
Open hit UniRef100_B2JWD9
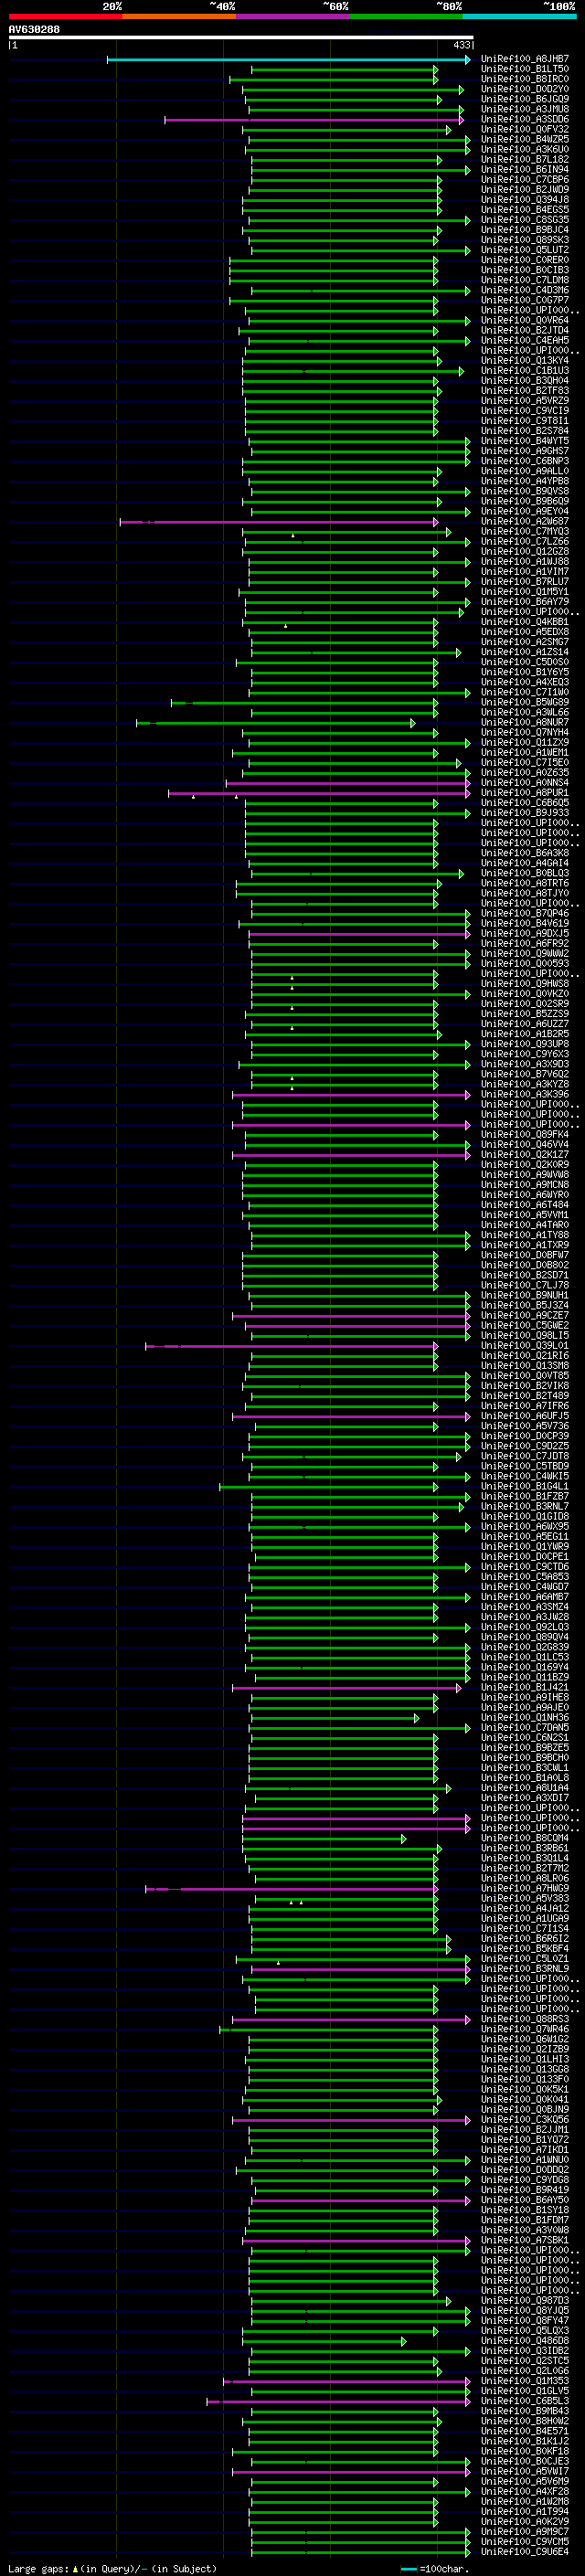(525, 190)
